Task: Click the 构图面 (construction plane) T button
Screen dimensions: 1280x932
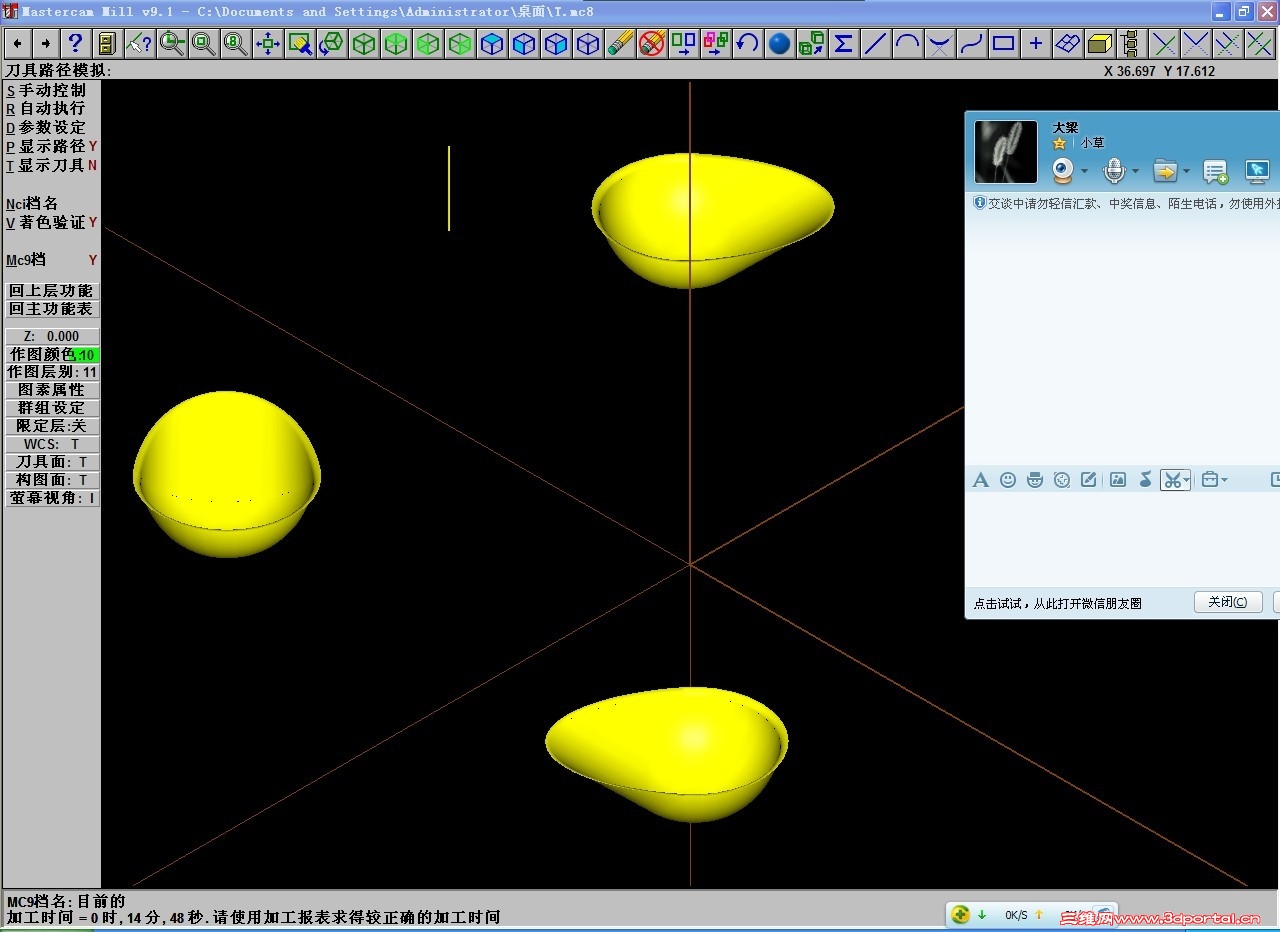Action: click(52, 480)
